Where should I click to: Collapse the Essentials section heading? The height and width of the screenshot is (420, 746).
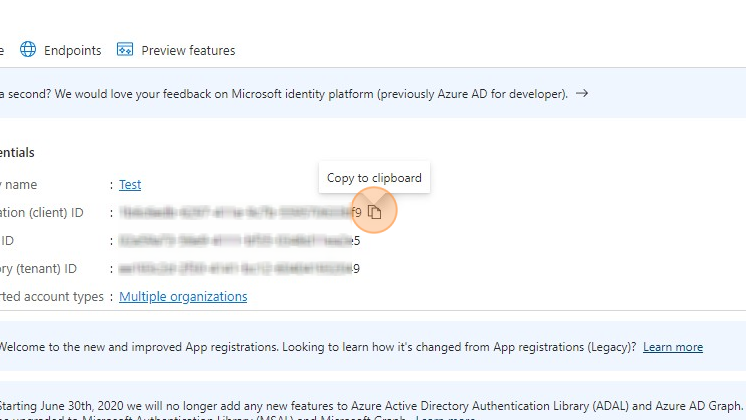pyautogui.click(x=17, y=153)
